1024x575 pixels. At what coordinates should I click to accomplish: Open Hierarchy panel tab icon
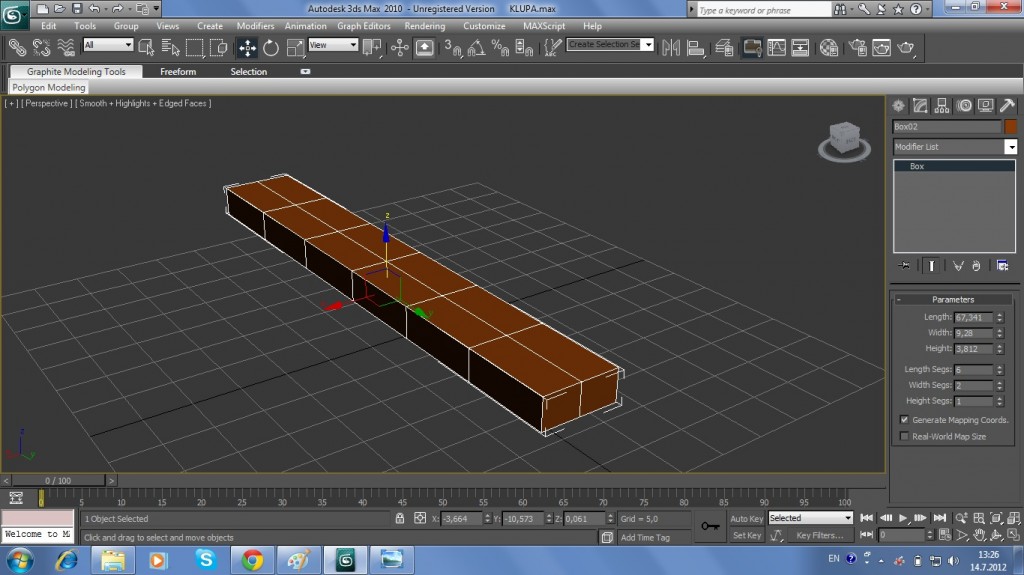click(942, 106)
